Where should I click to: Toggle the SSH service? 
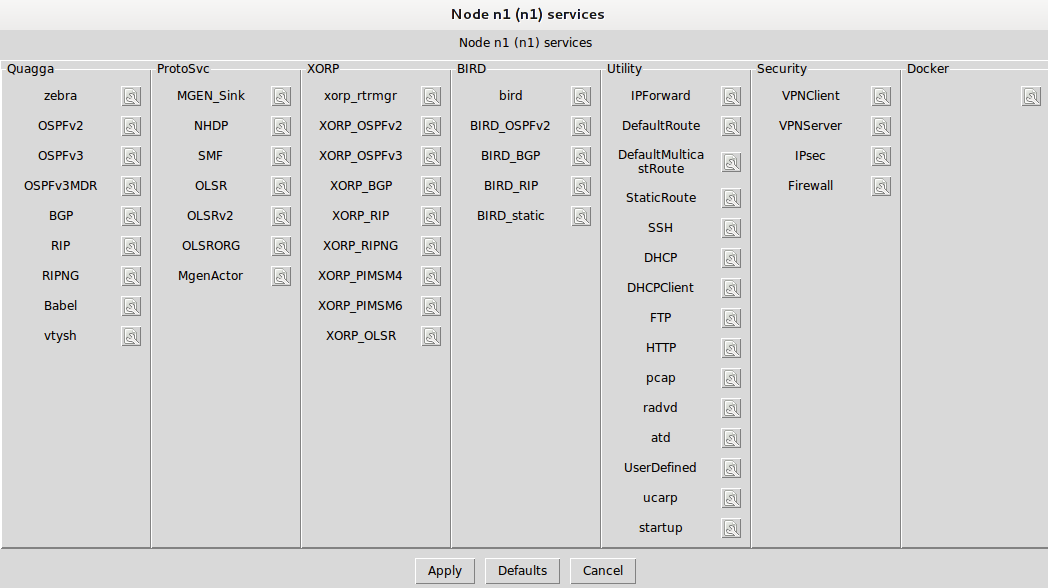click(660, 228)
